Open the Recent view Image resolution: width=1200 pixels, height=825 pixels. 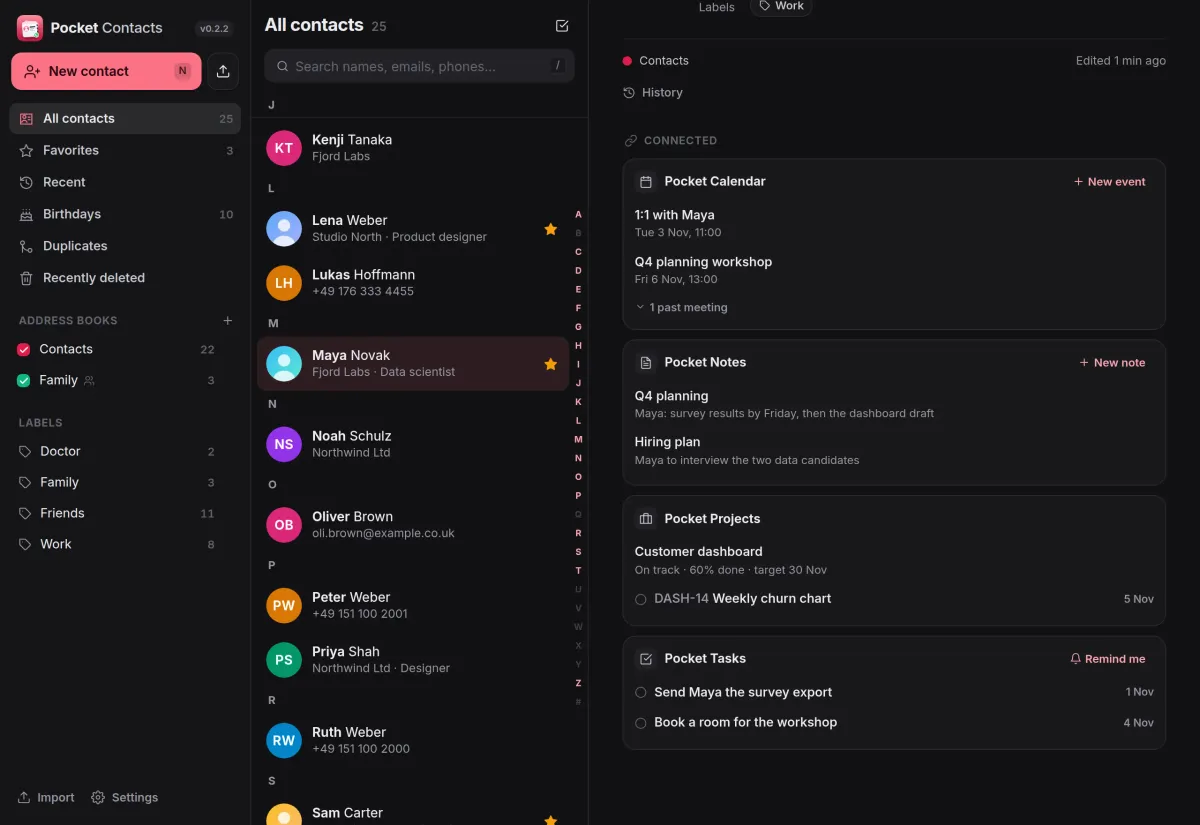click(x=125, y=182)
